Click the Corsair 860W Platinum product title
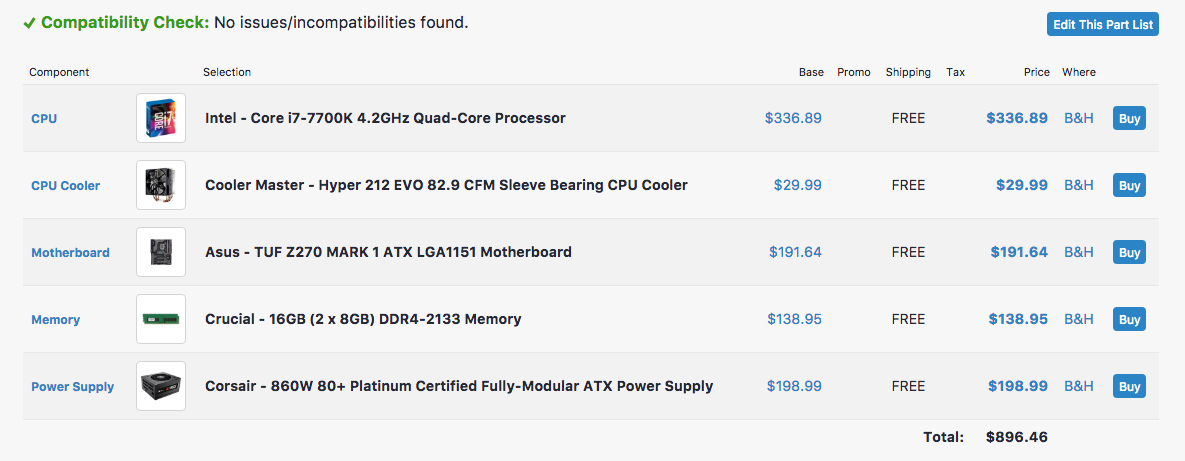The image size is (1185, 461). pos(459,386)
